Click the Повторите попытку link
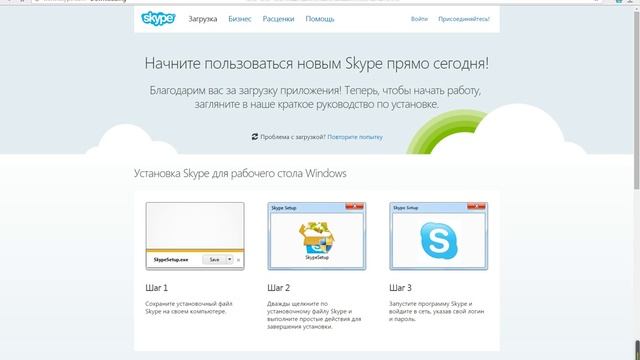 (x=355, y=137)
